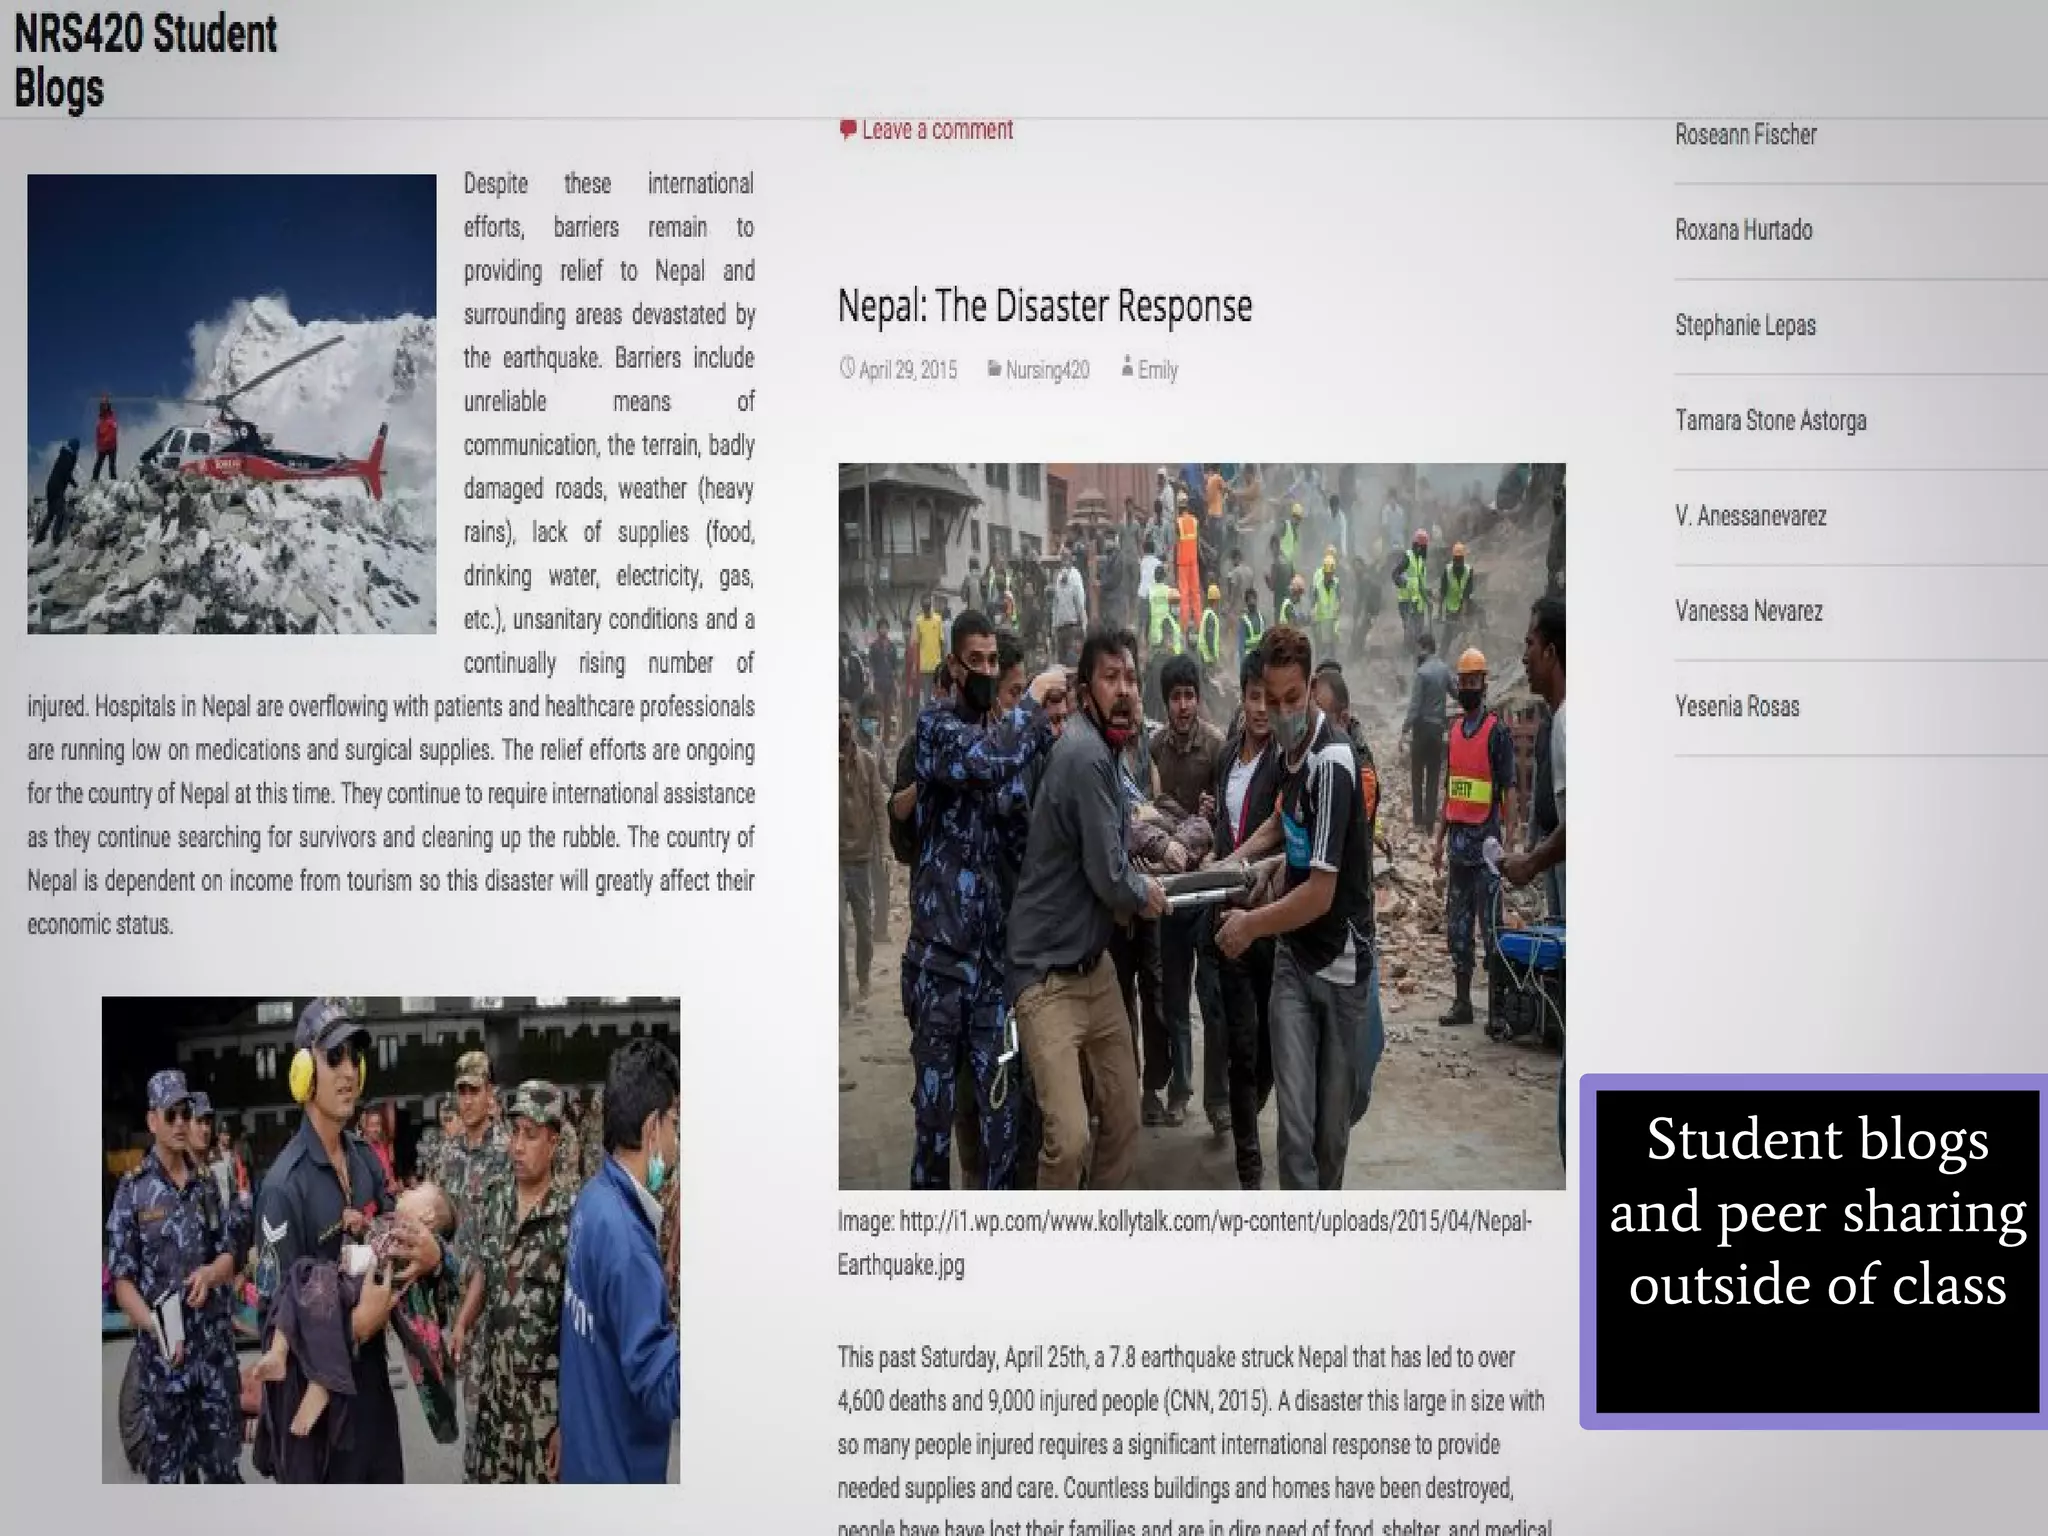This screenshot has height=1536, width=2048.
Task: Open the Nursing420 category link
Action: (1047, 370)
